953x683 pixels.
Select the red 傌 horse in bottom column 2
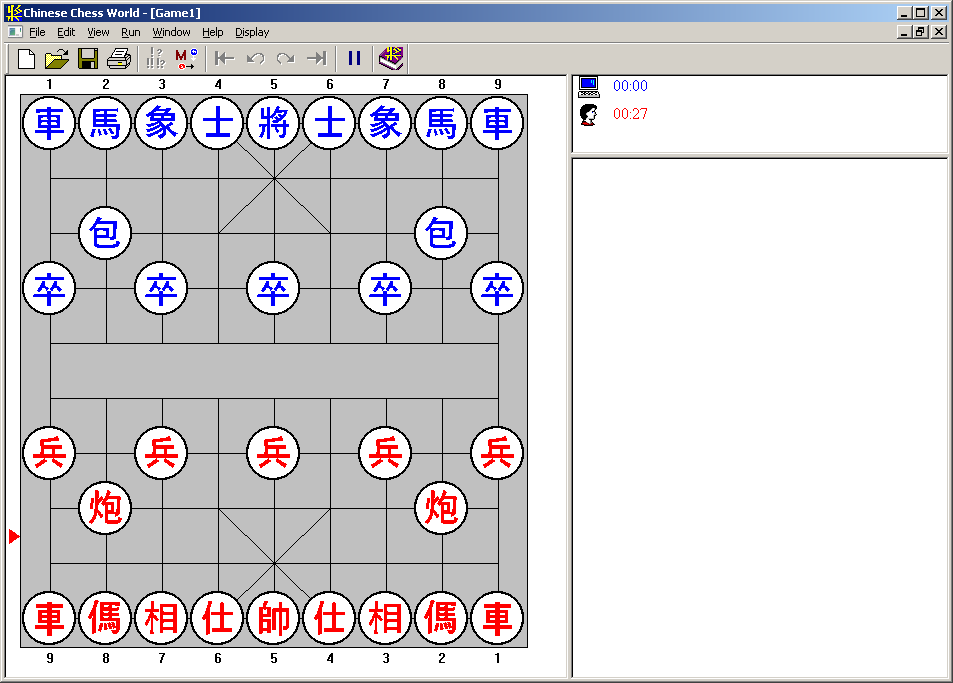coord(441,618)
